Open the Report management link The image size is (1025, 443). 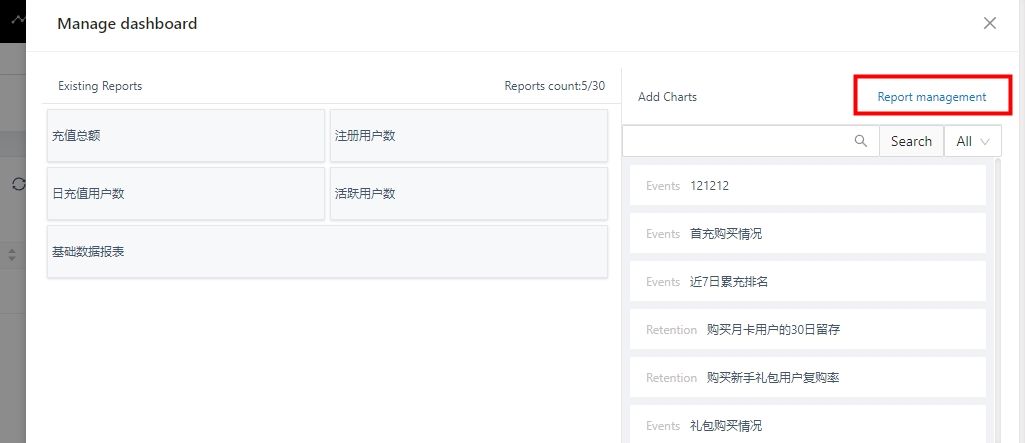pos(931,97)
